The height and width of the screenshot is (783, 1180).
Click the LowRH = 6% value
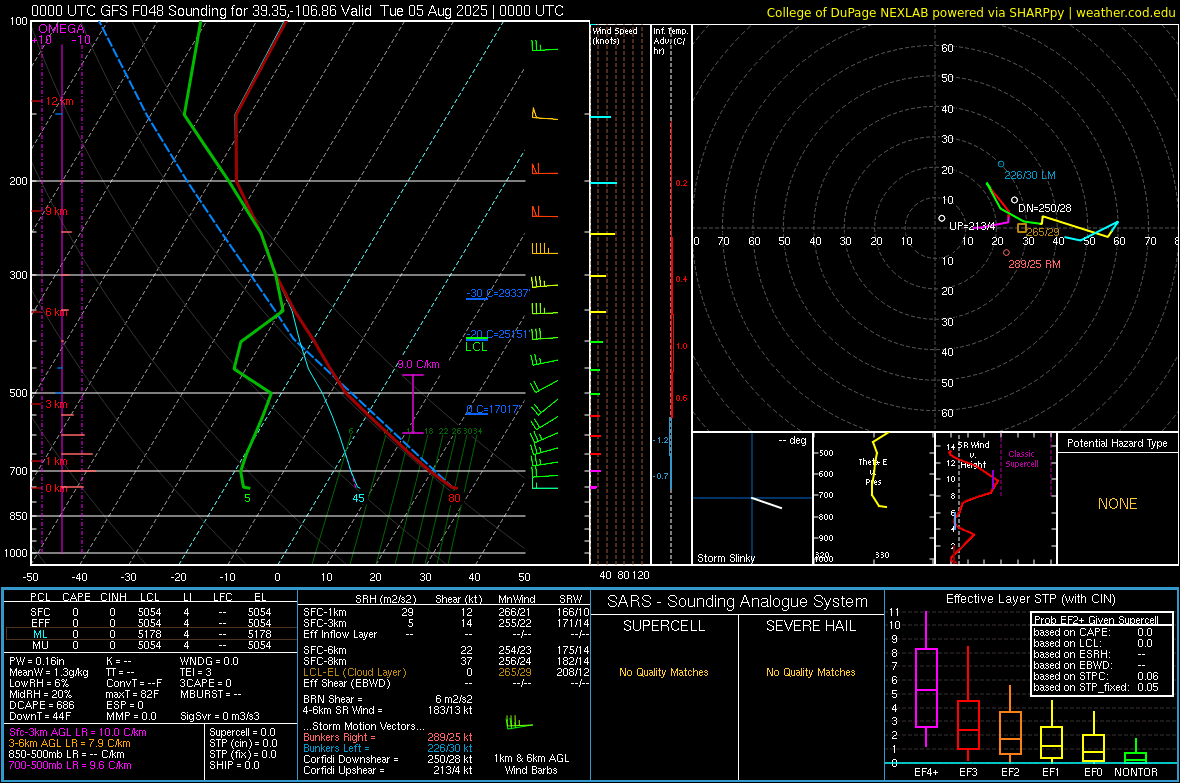pos(38,683)
